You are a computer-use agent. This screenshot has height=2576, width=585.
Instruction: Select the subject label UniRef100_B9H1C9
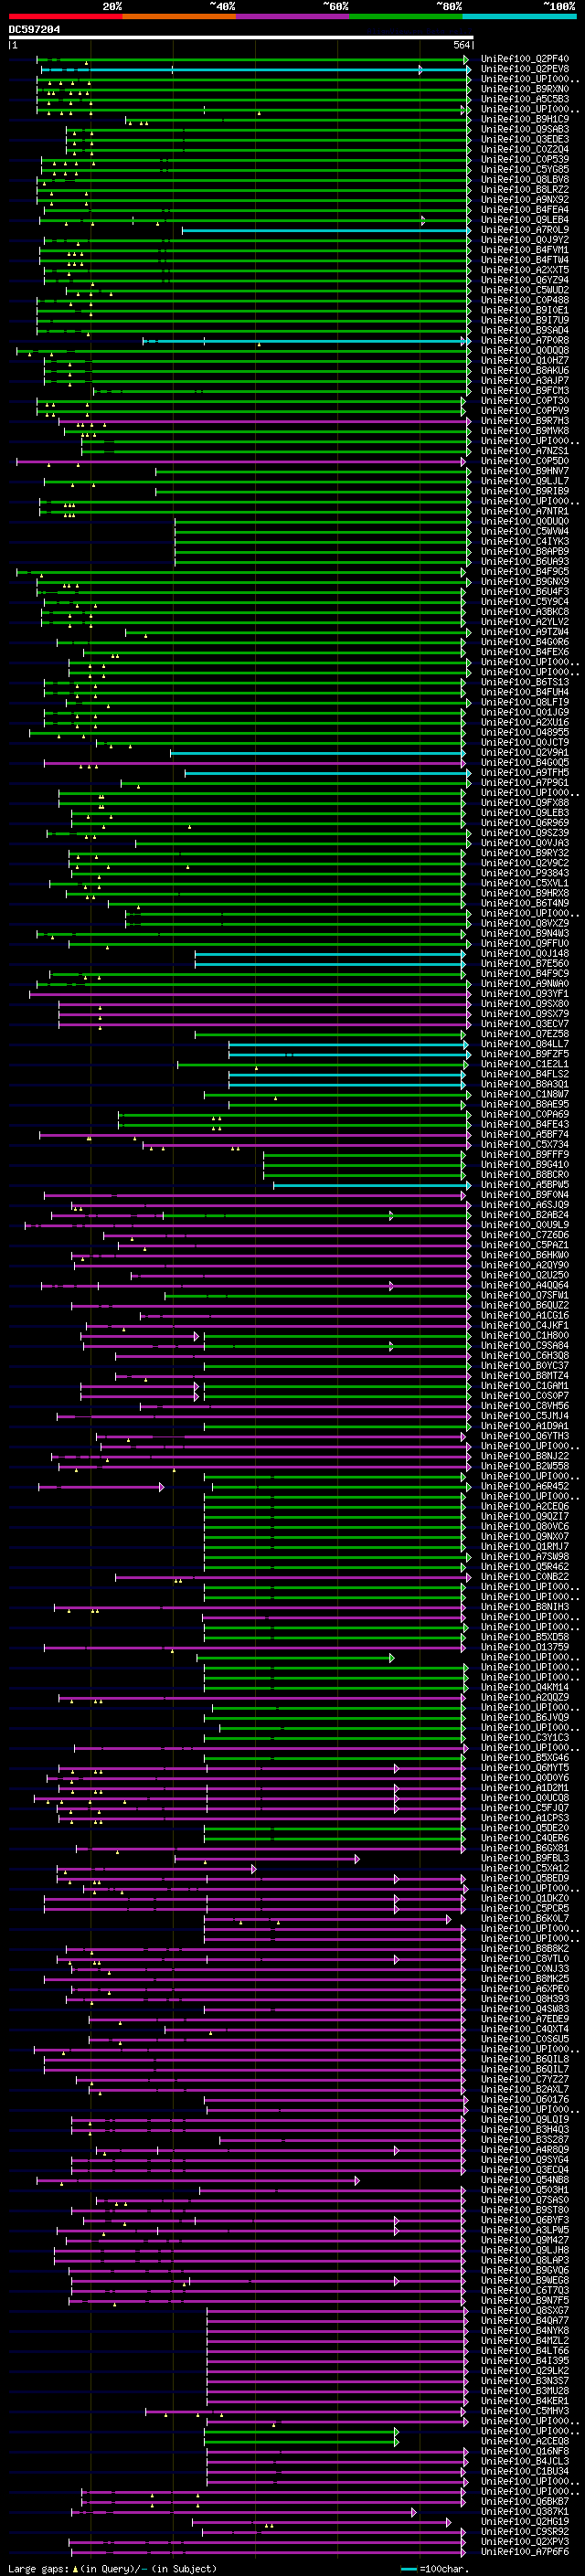[x=524, y=119]
